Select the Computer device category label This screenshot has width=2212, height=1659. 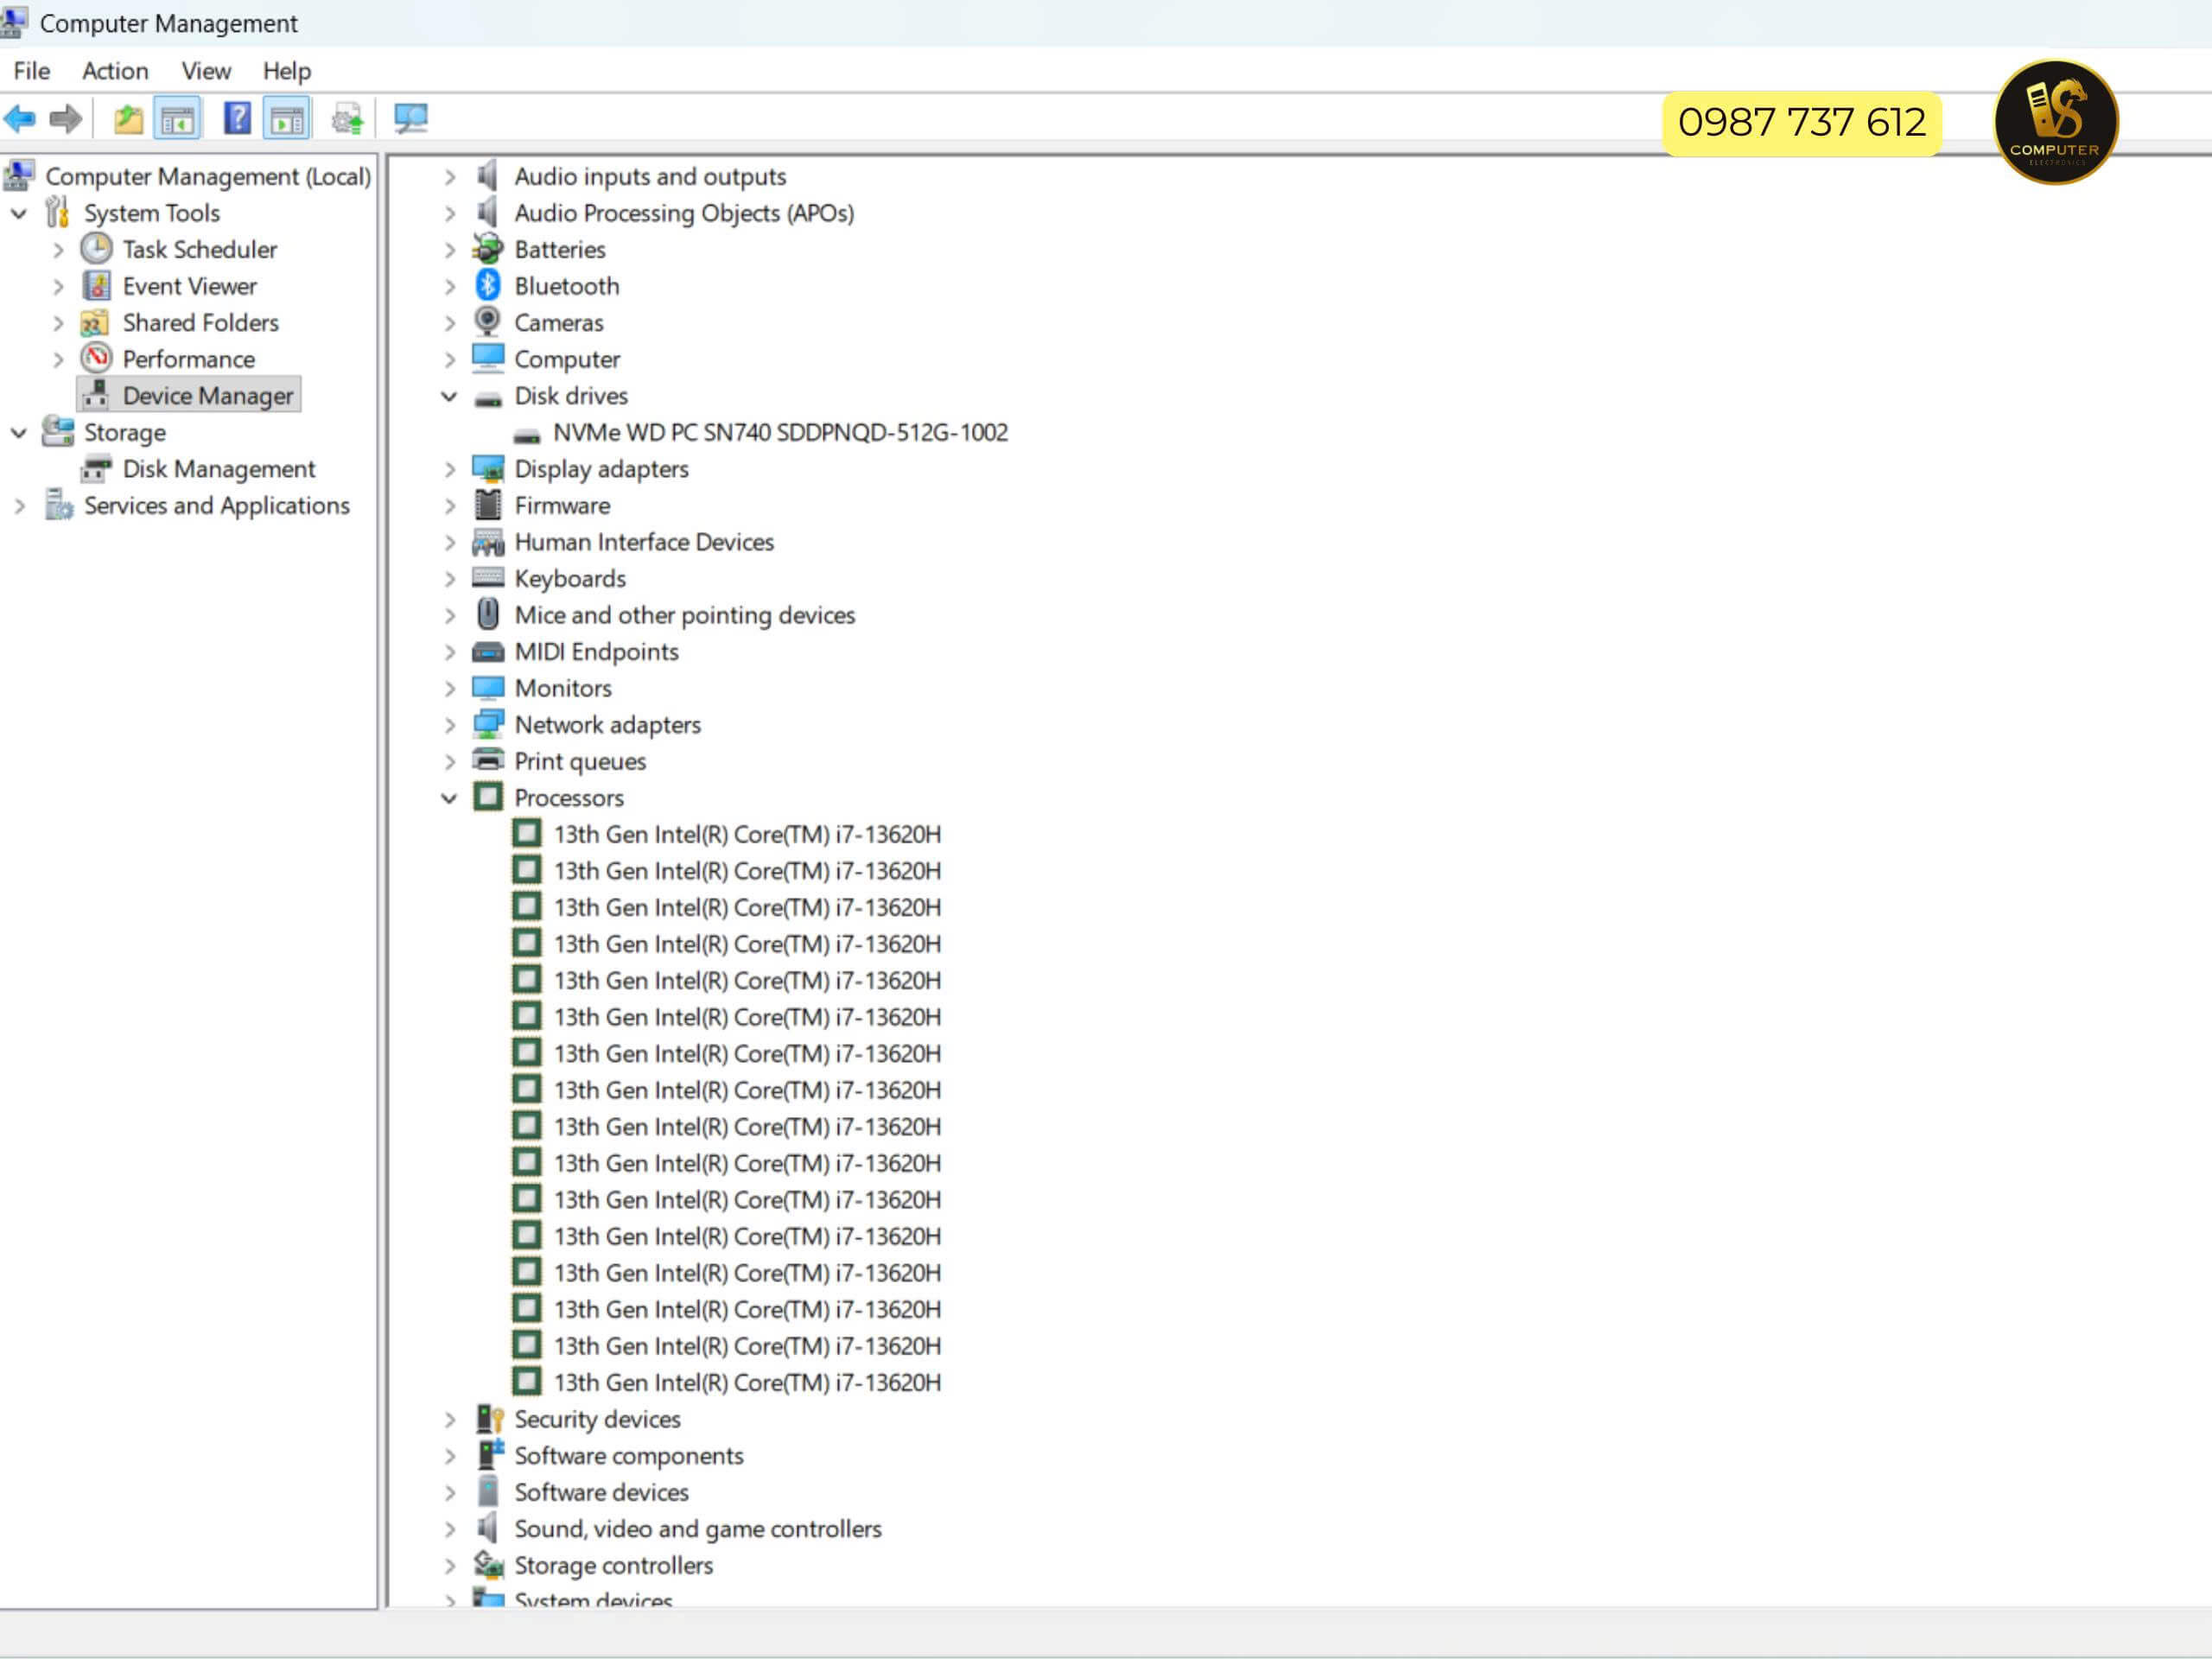[567, 359]
